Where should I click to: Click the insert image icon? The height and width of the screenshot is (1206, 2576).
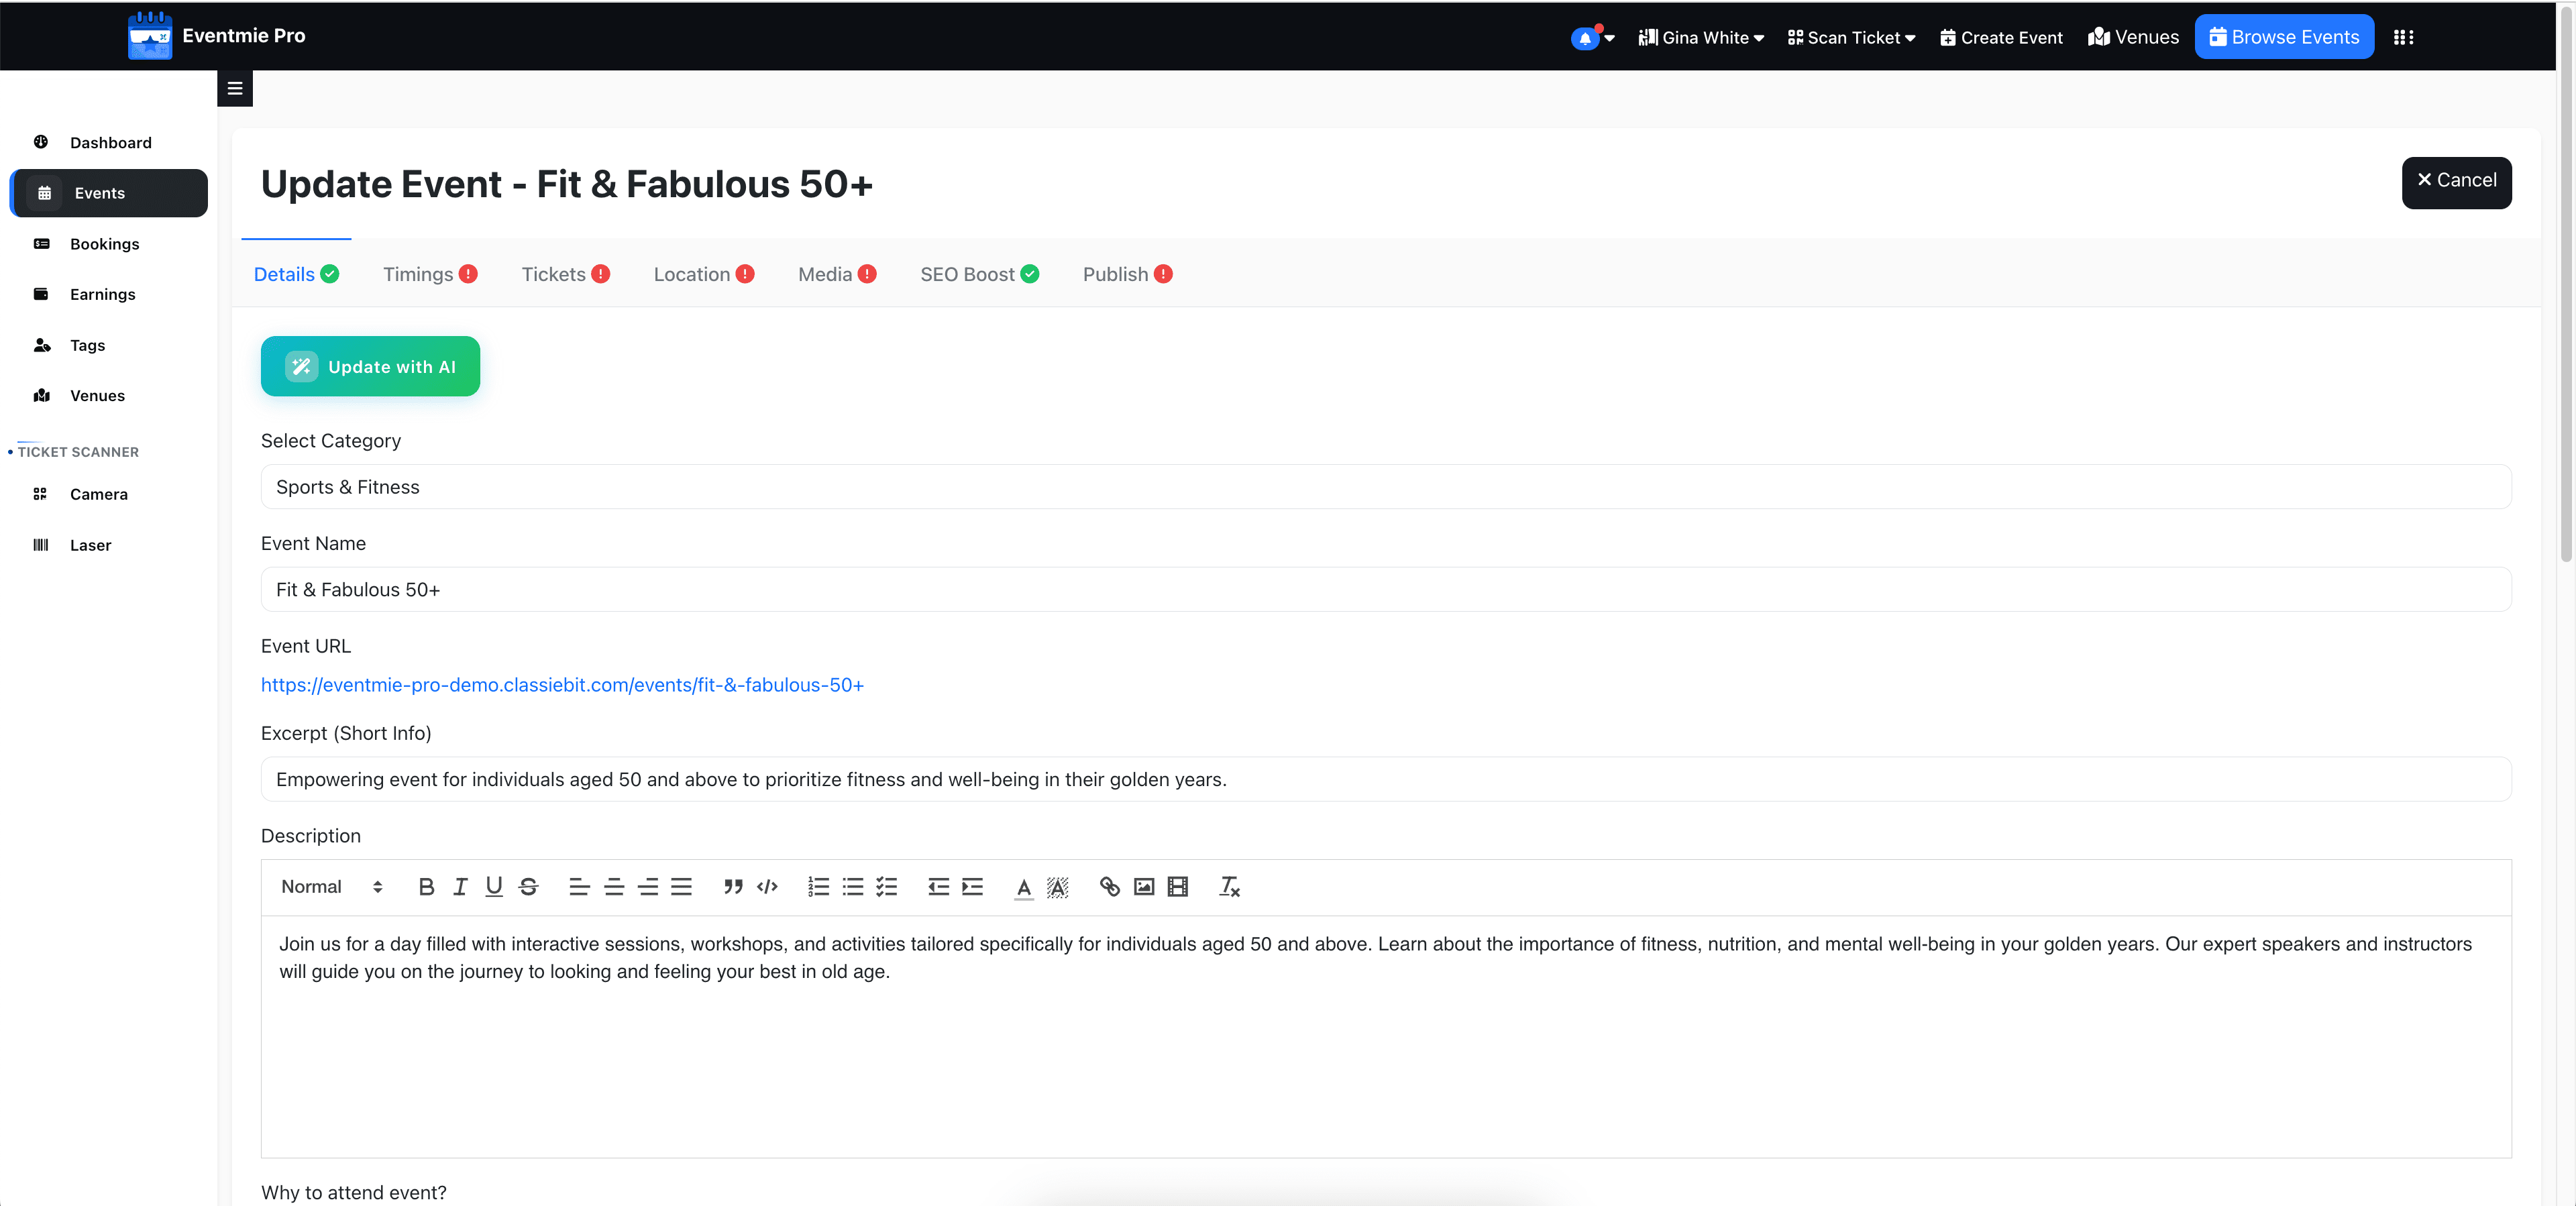(x=1144, y=887)
